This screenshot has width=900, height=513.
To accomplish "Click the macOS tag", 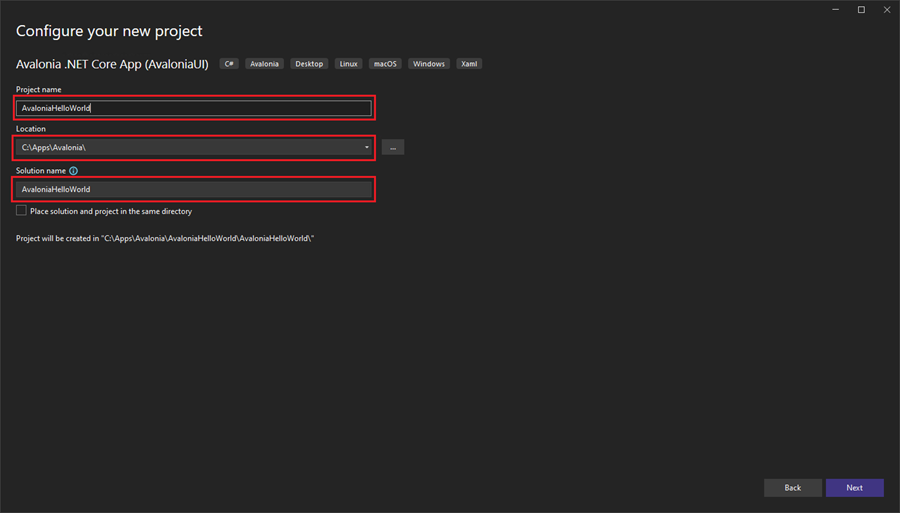I will coord(385,64).
